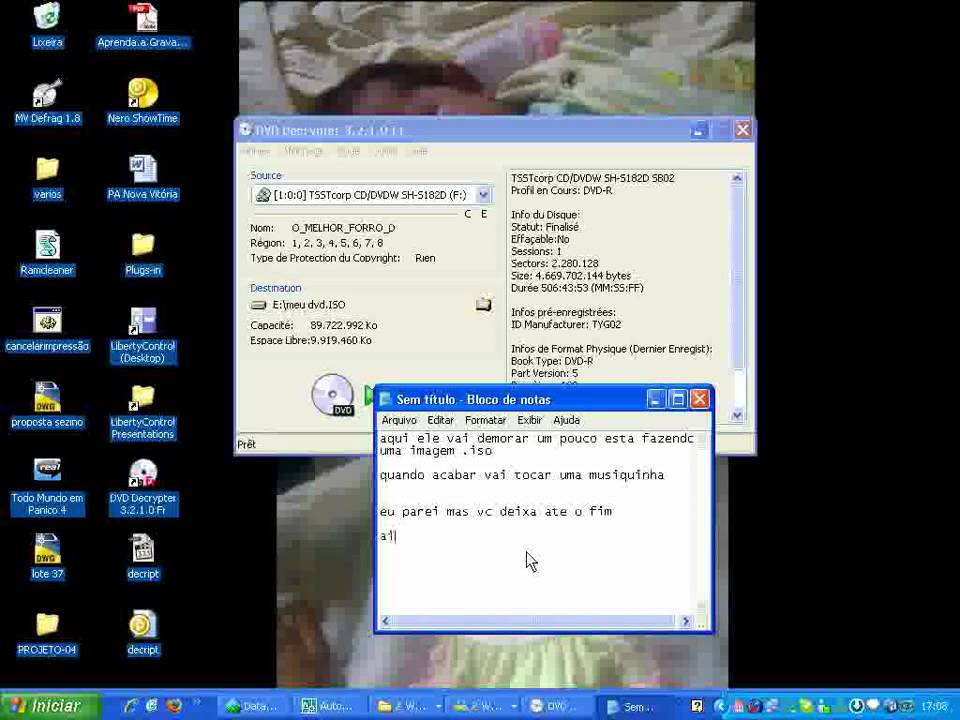Launch Nero ShowTime from the desktop
960x720 pixels.
pos(143,101)
